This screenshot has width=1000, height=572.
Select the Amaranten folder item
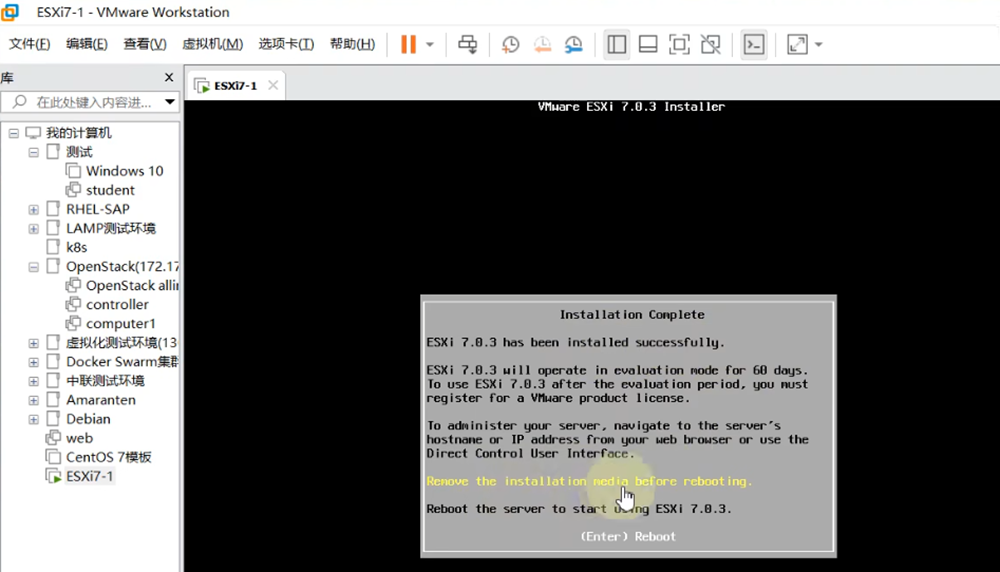coord(101,400)
